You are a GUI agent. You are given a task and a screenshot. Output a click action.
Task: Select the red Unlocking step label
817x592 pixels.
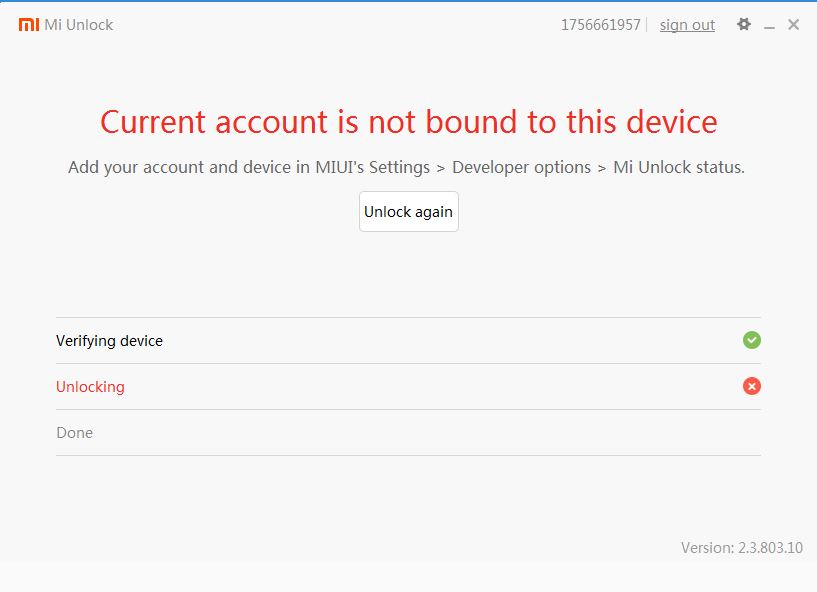(90, 387)
